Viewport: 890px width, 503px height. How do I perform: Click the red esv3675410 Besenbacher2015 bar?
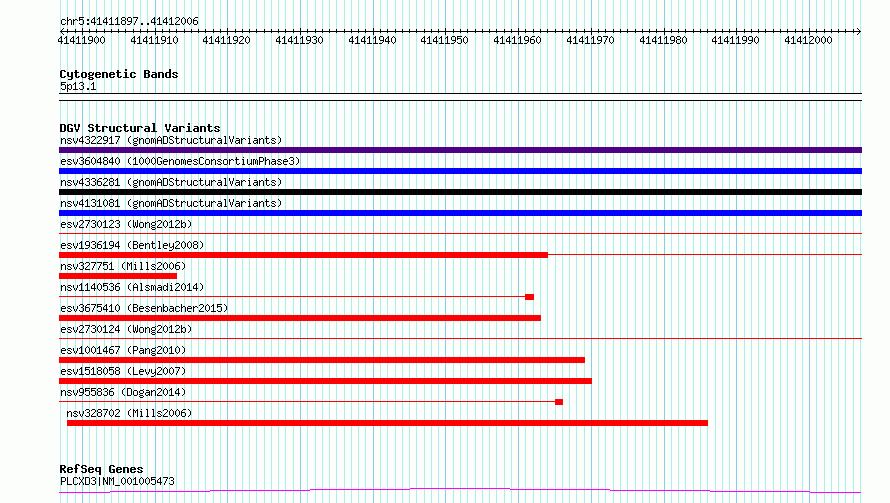300,318
